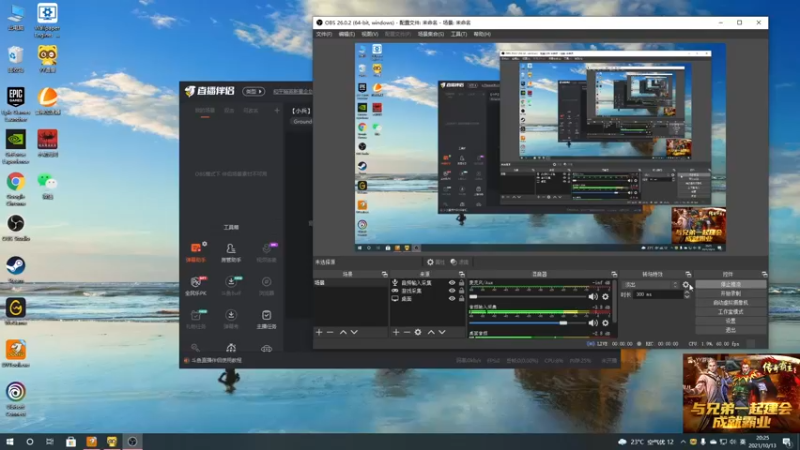The width and height of the screenshot is (800, 450).
Task: Pop out the Scene Transitions dock with its float icon
Action: pos(688,274)
